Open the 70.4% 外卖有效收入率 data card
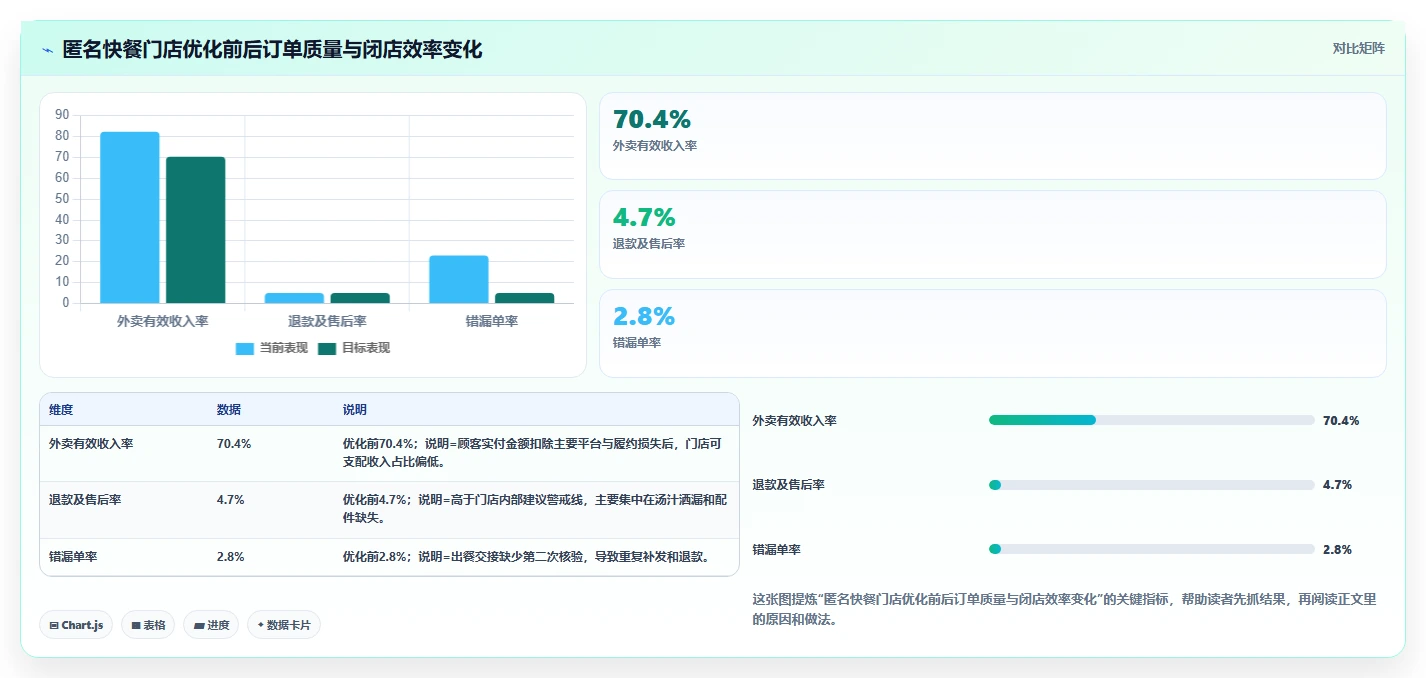The height and width of the screenshot is (678, 1426). pyautogui.click(x=992, y=136)
